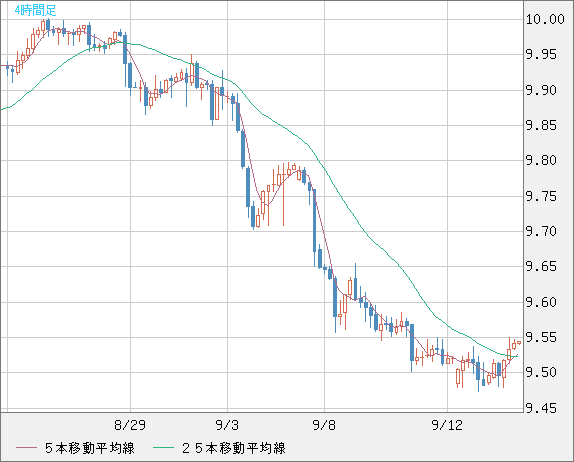The width and height of the screenshot is (574, 462).
Task: Click the 5本移動平均線 legend text
Action: [90, 448]
